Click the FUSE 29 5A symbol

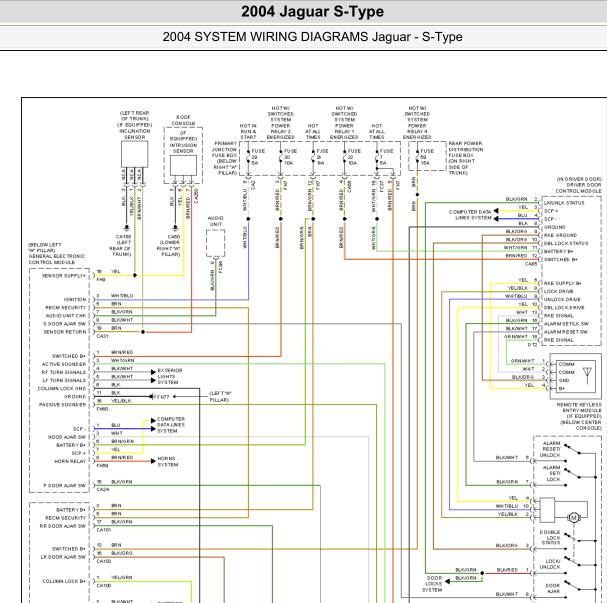tap(256, 157)
